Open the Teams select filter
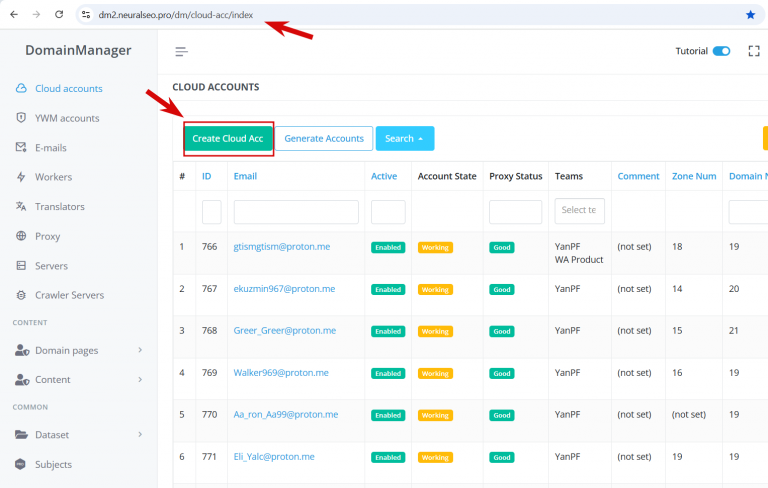This screenshot has width=768, height=488. pyautogui.click(x=579, y=211)
